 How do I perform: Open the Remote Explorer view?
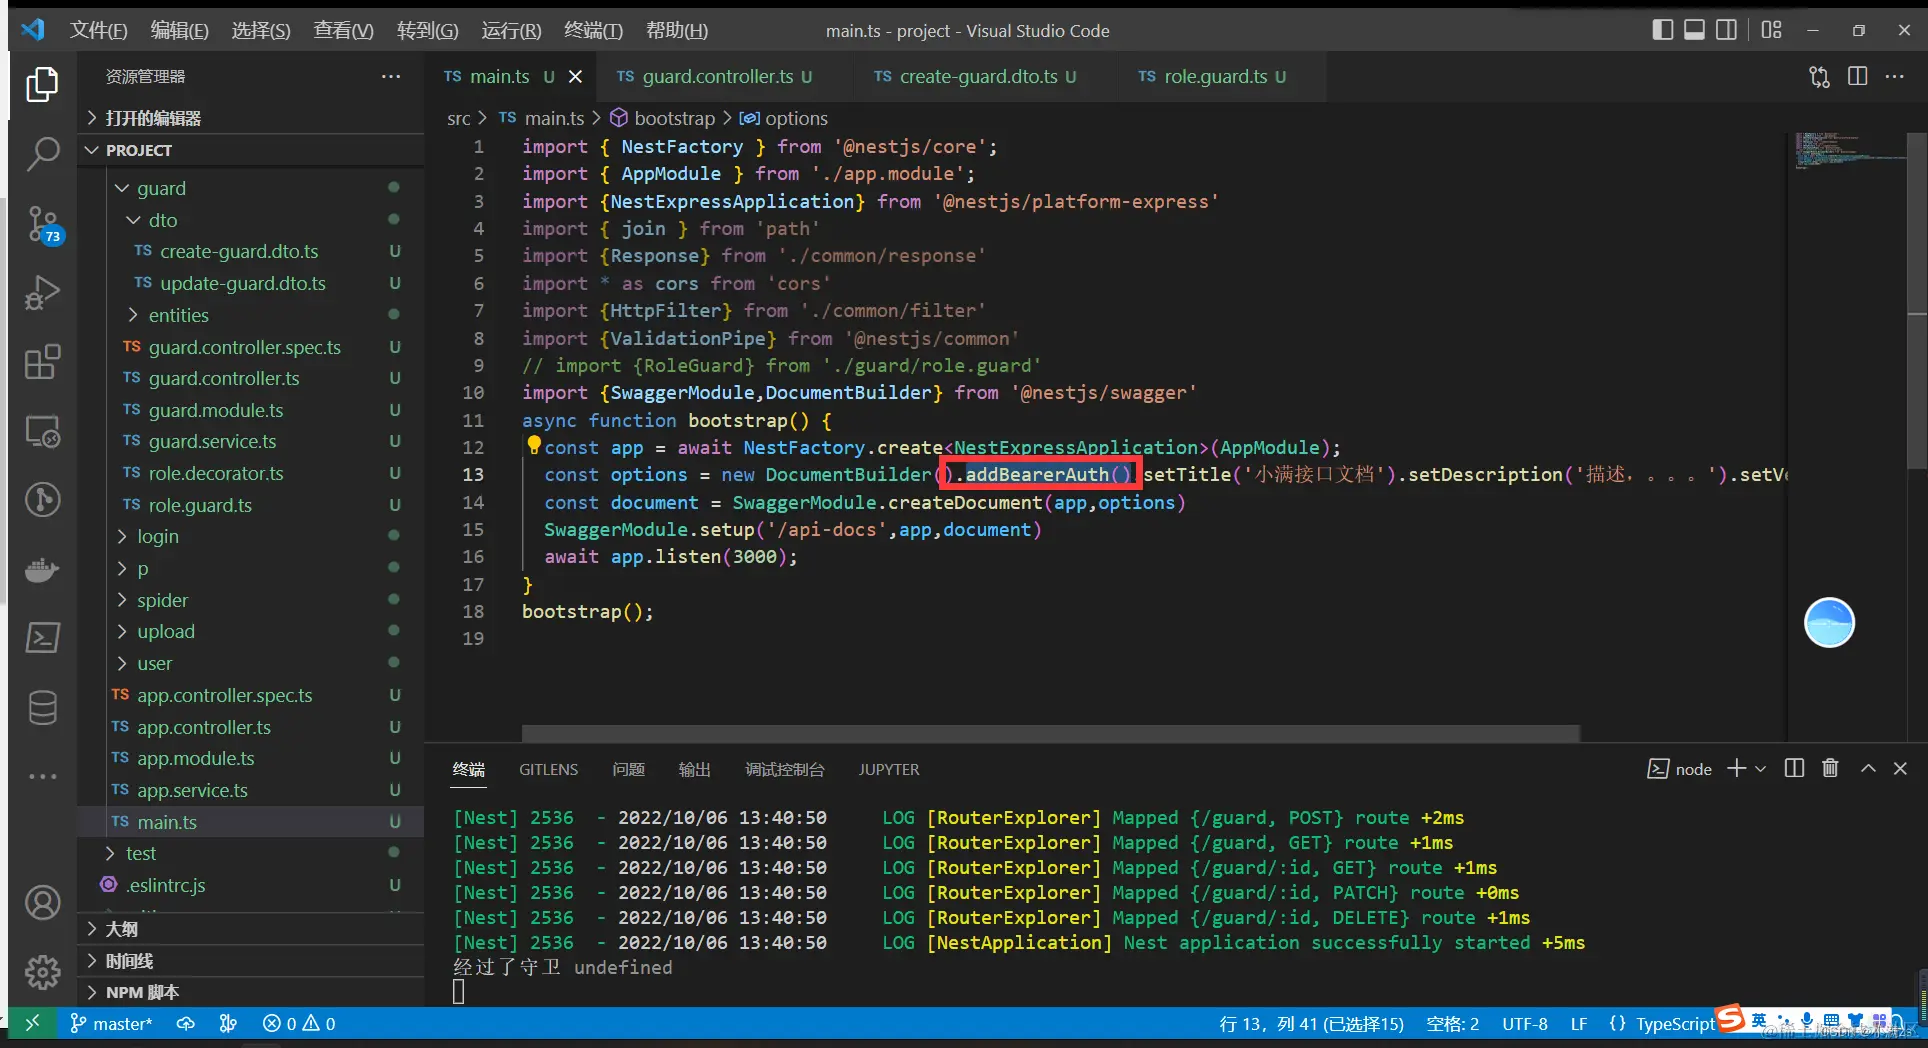pyautogui.click(x=42, y=431)
